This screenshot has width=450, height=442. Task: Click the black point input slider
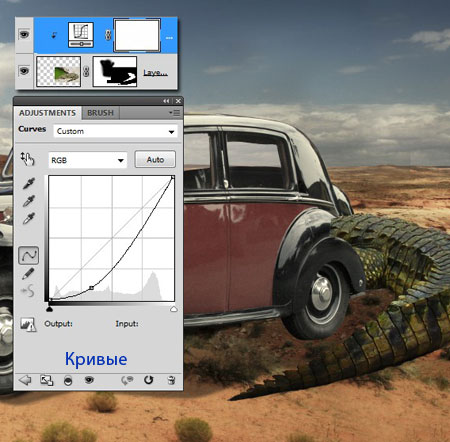coord(49,309)
